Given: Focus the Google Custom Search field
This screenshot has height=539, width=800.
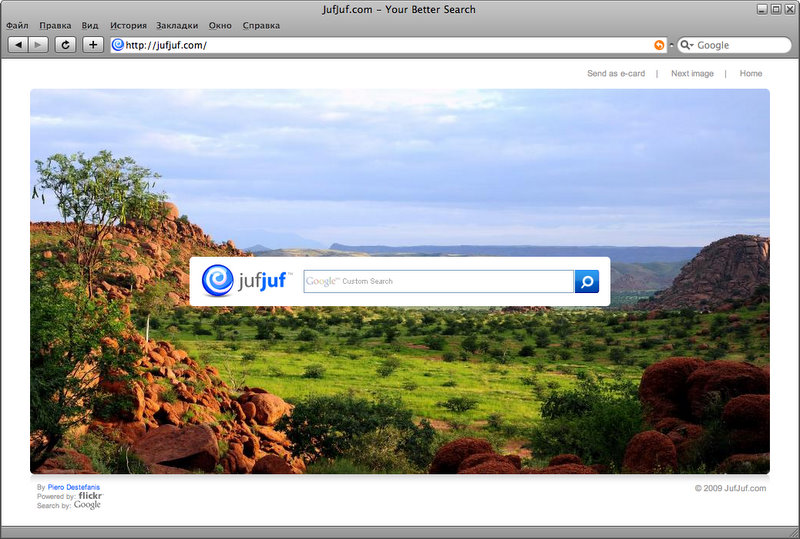Looking at the screenshot, I should click(438, 281).
